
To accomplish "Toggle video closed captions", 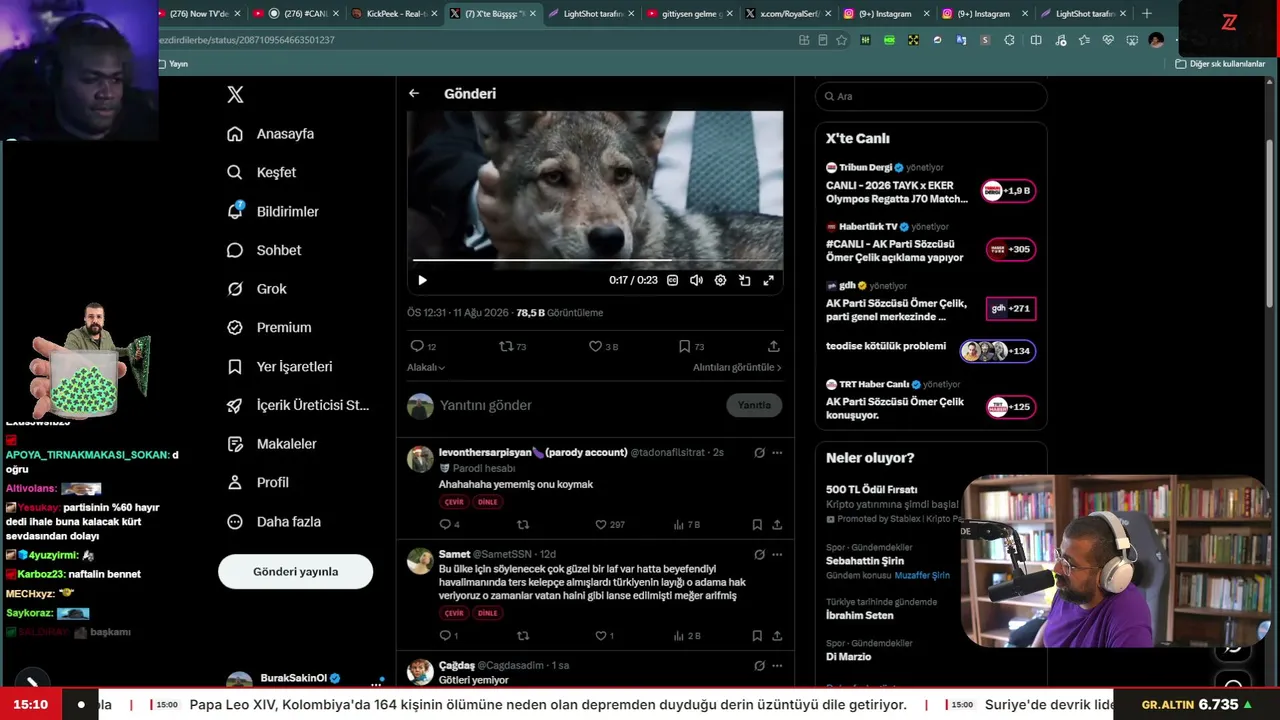I will click(x=672, y=280).
